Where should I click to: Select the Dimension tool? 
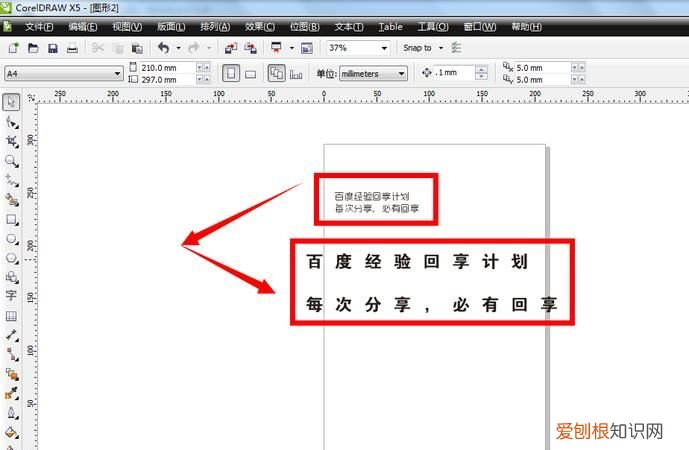coord(11,335)
